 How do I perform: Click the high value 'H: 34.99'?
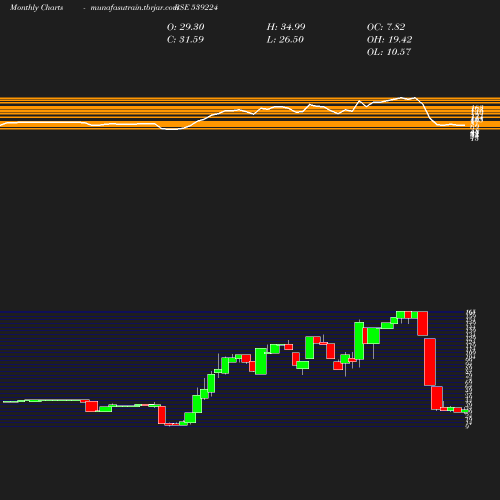pyautogui.click(x=286, y=27)
